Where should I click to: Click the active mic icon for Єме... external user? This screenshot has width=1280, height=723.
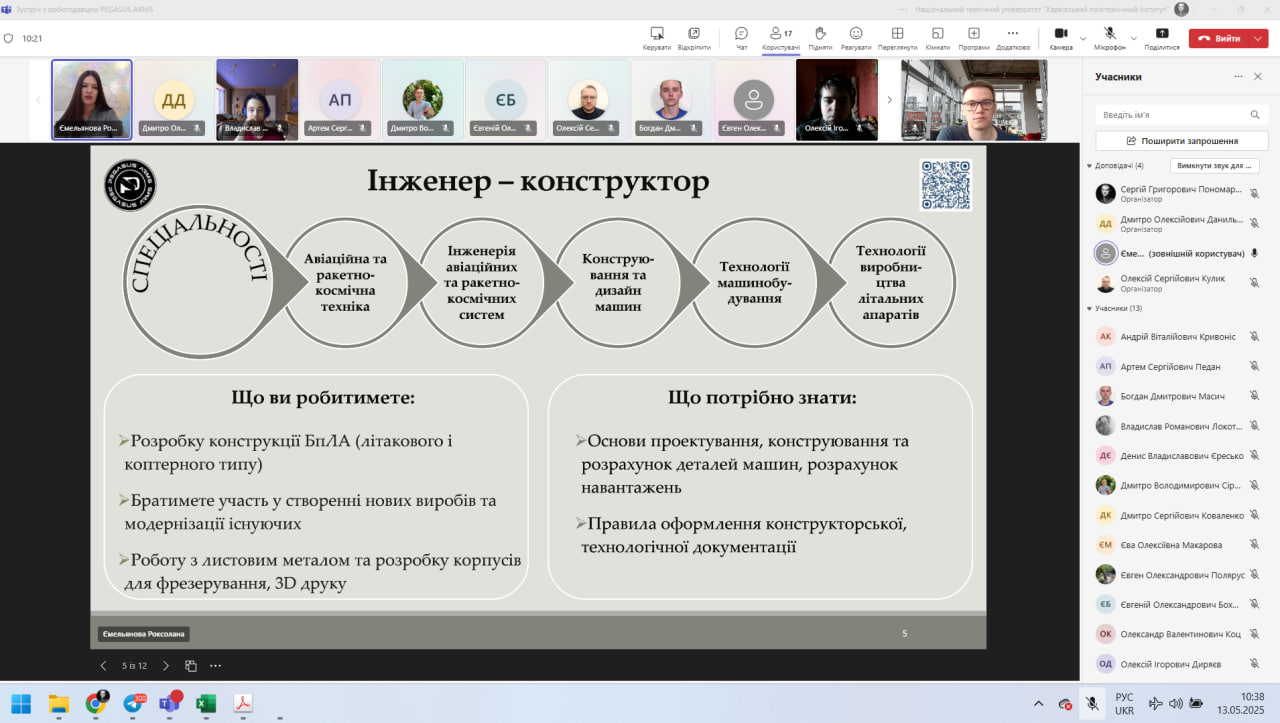(x=1254, y=253)
